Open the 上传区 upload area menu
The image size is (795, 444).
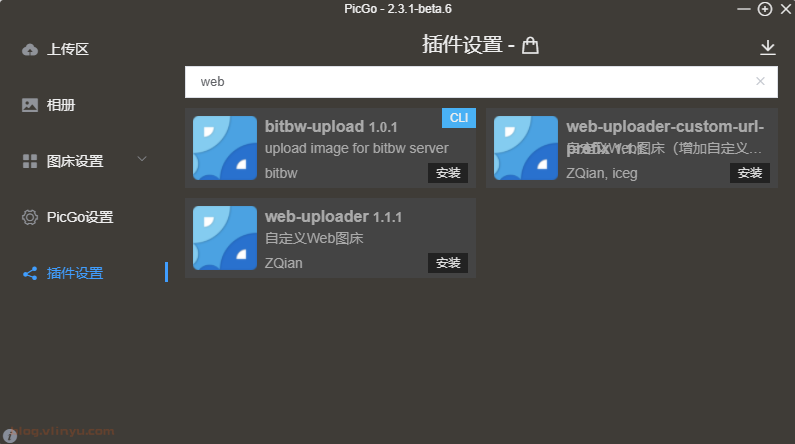(68, 49)
